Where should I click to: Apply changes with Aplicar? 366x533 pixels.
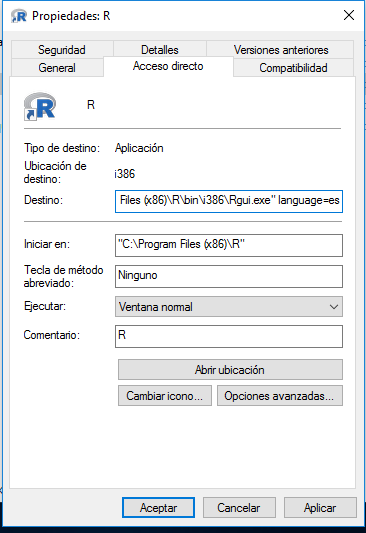click(x=320, y=508)
